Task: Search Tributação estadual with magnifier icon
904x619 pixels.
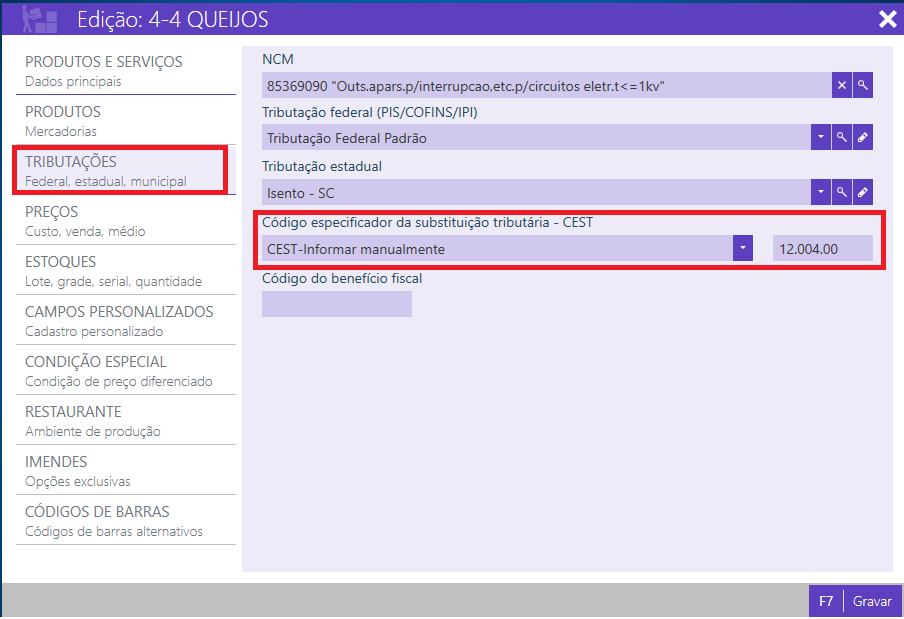Action: [842, 191]
